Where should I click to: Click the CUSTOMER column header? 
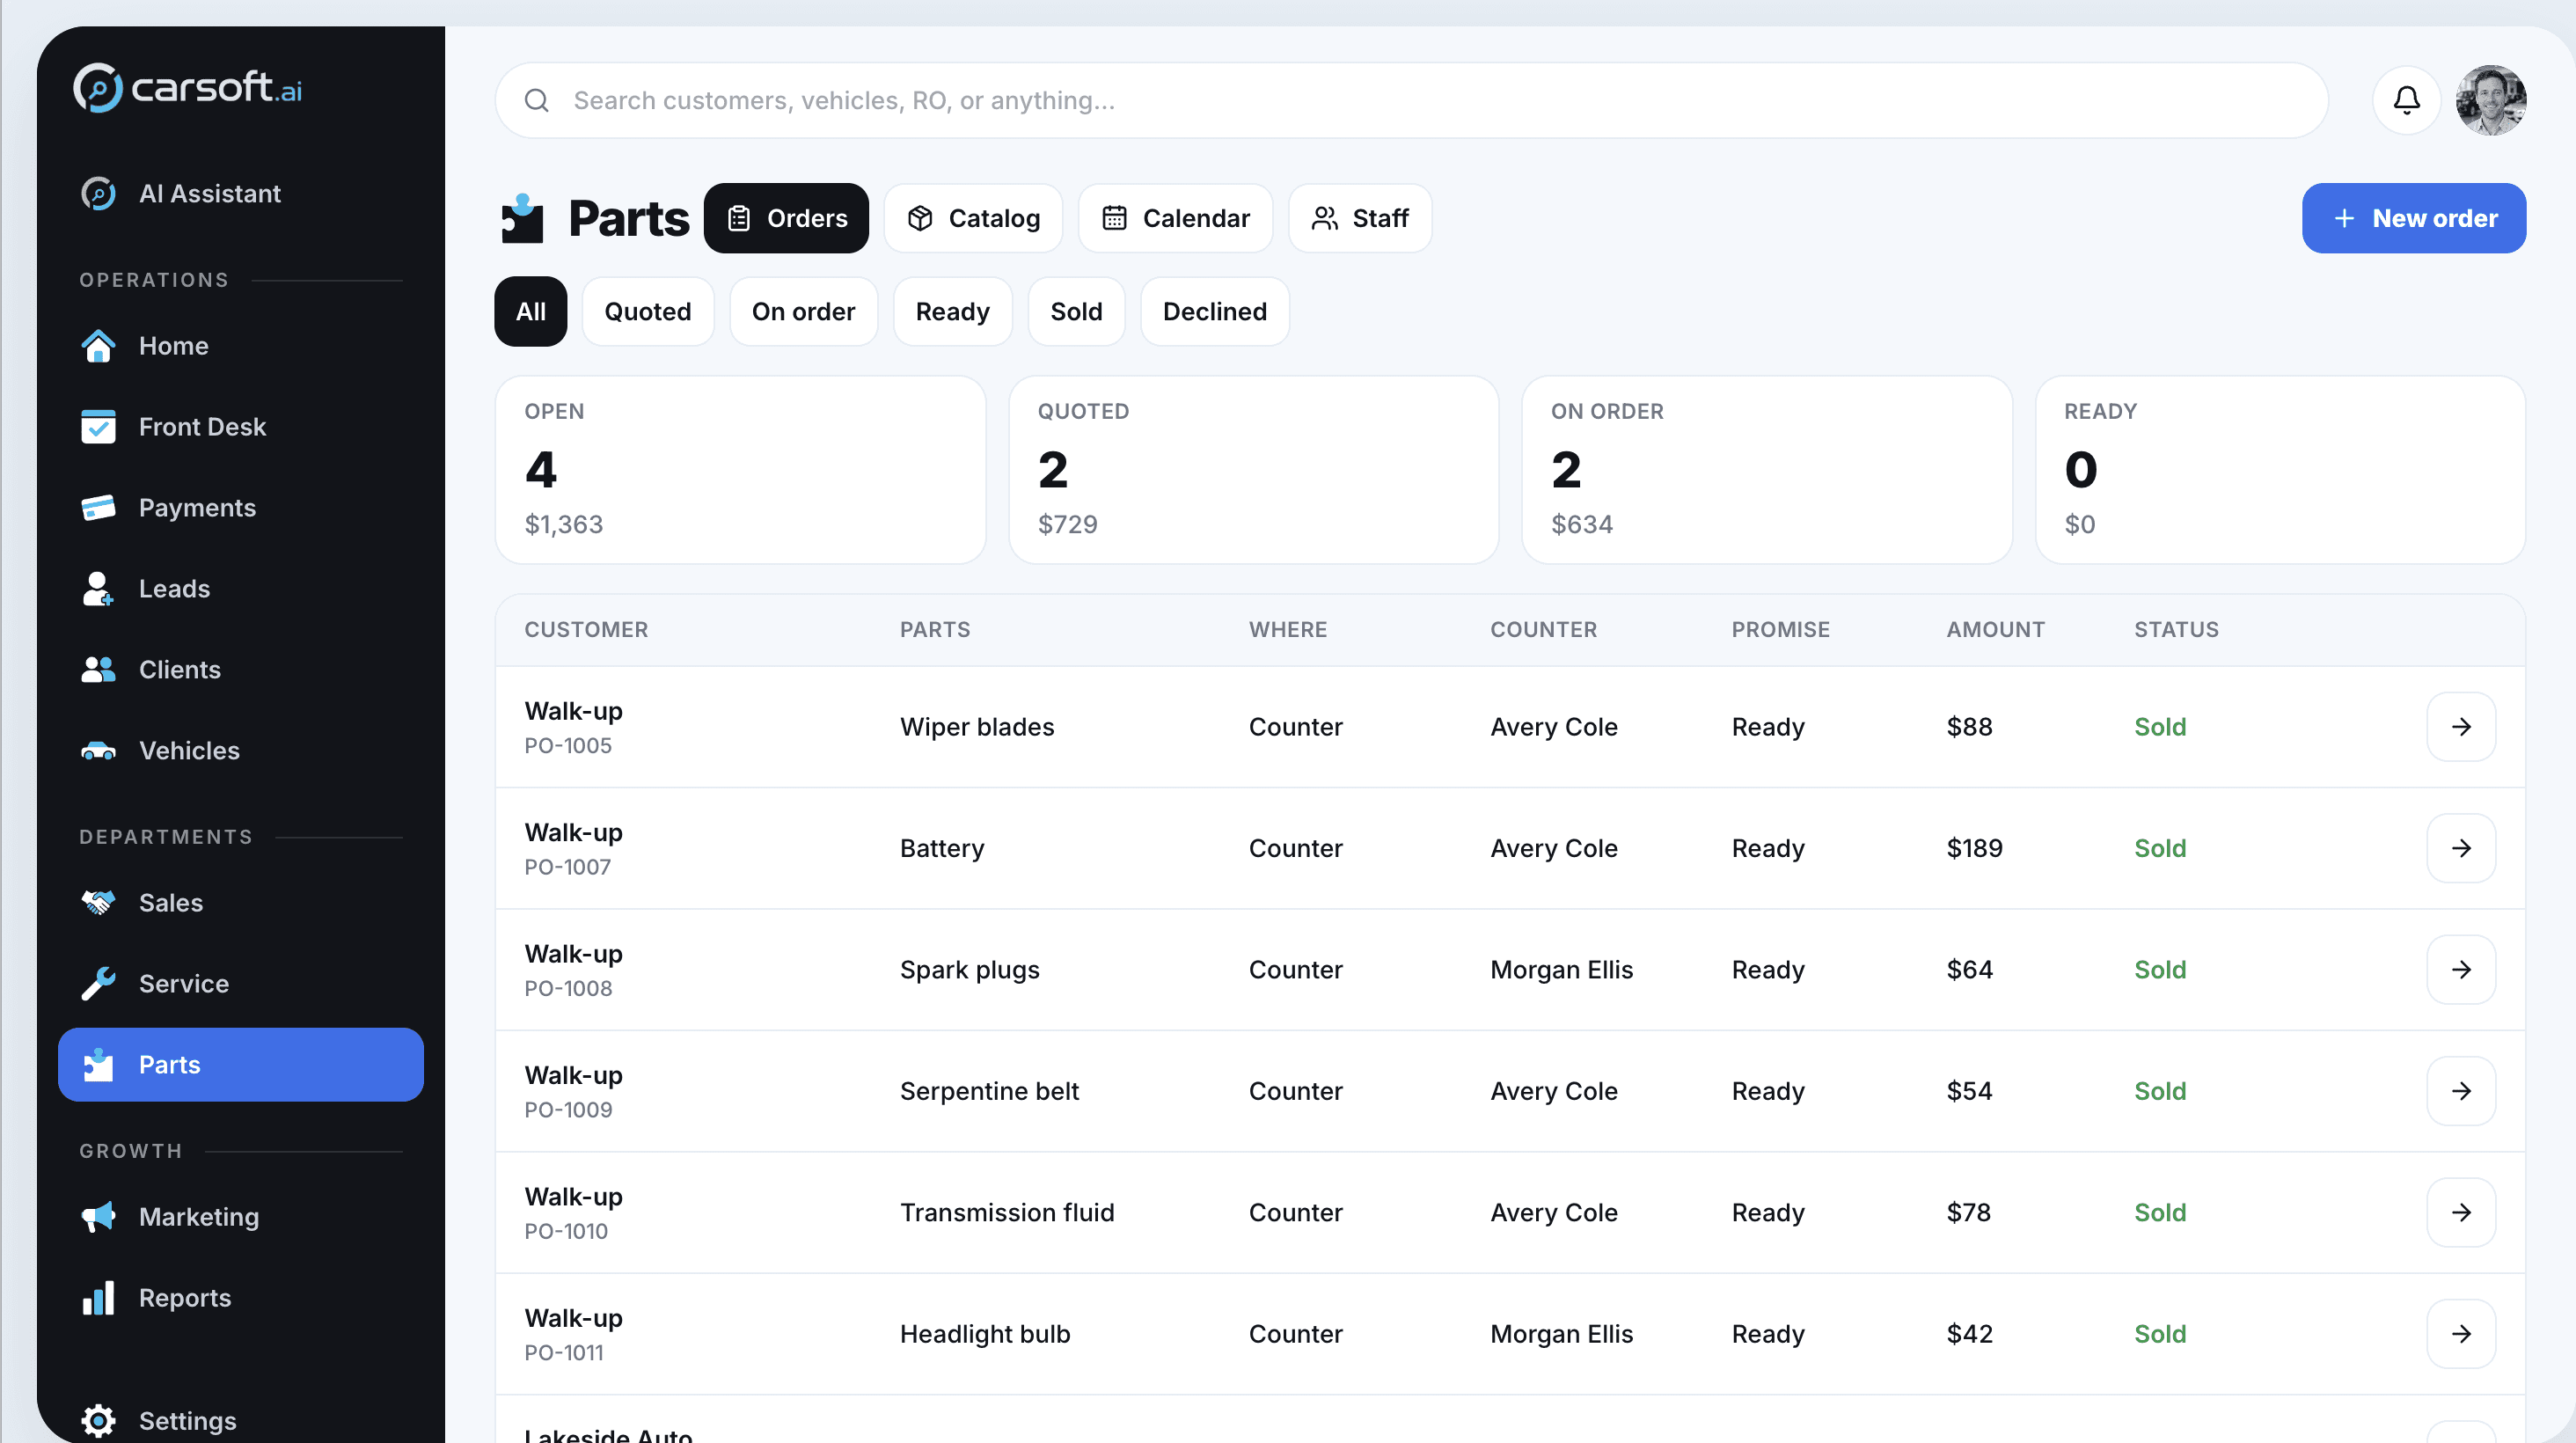click(586, 630)
